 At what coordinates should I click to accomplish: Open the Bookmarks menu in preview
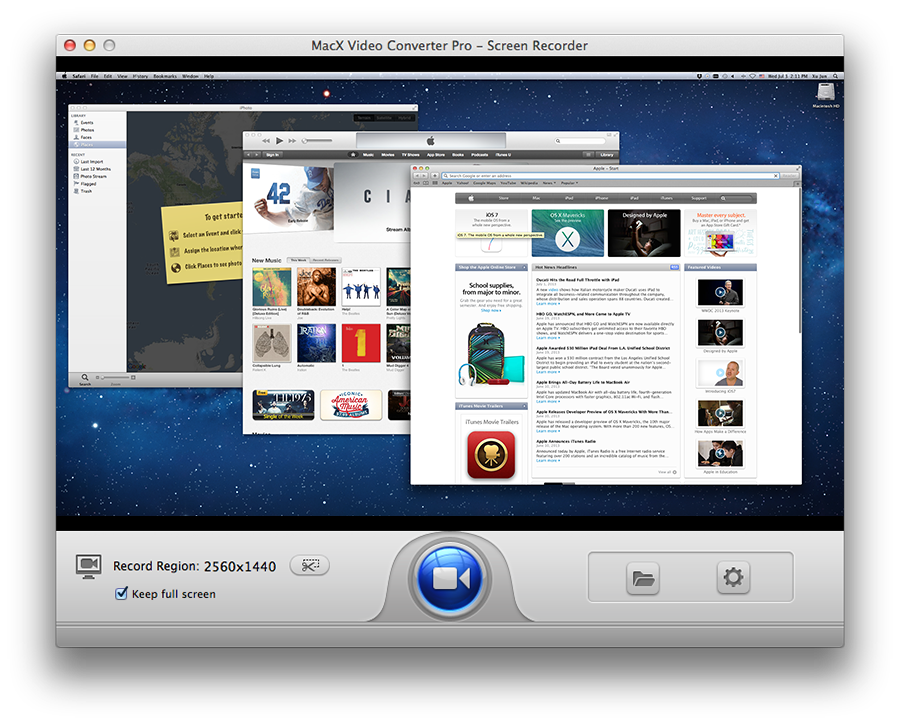[164, 76]
